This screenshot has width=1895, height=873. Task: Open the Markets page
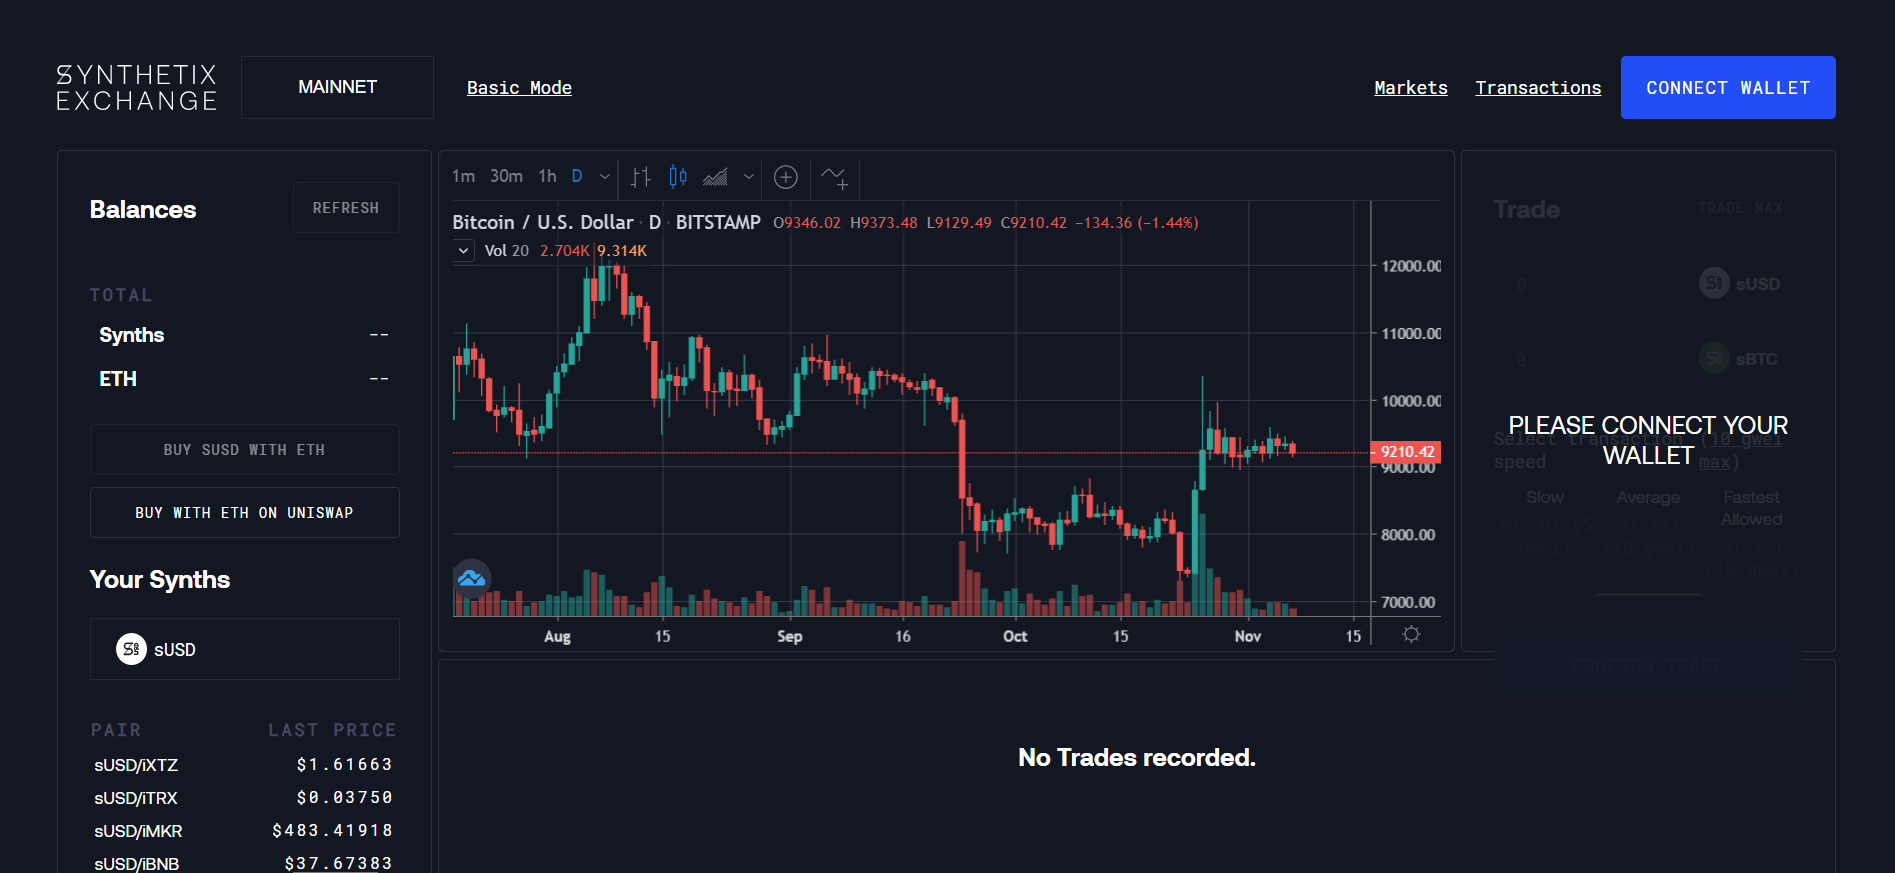[x=1410, y=88]
